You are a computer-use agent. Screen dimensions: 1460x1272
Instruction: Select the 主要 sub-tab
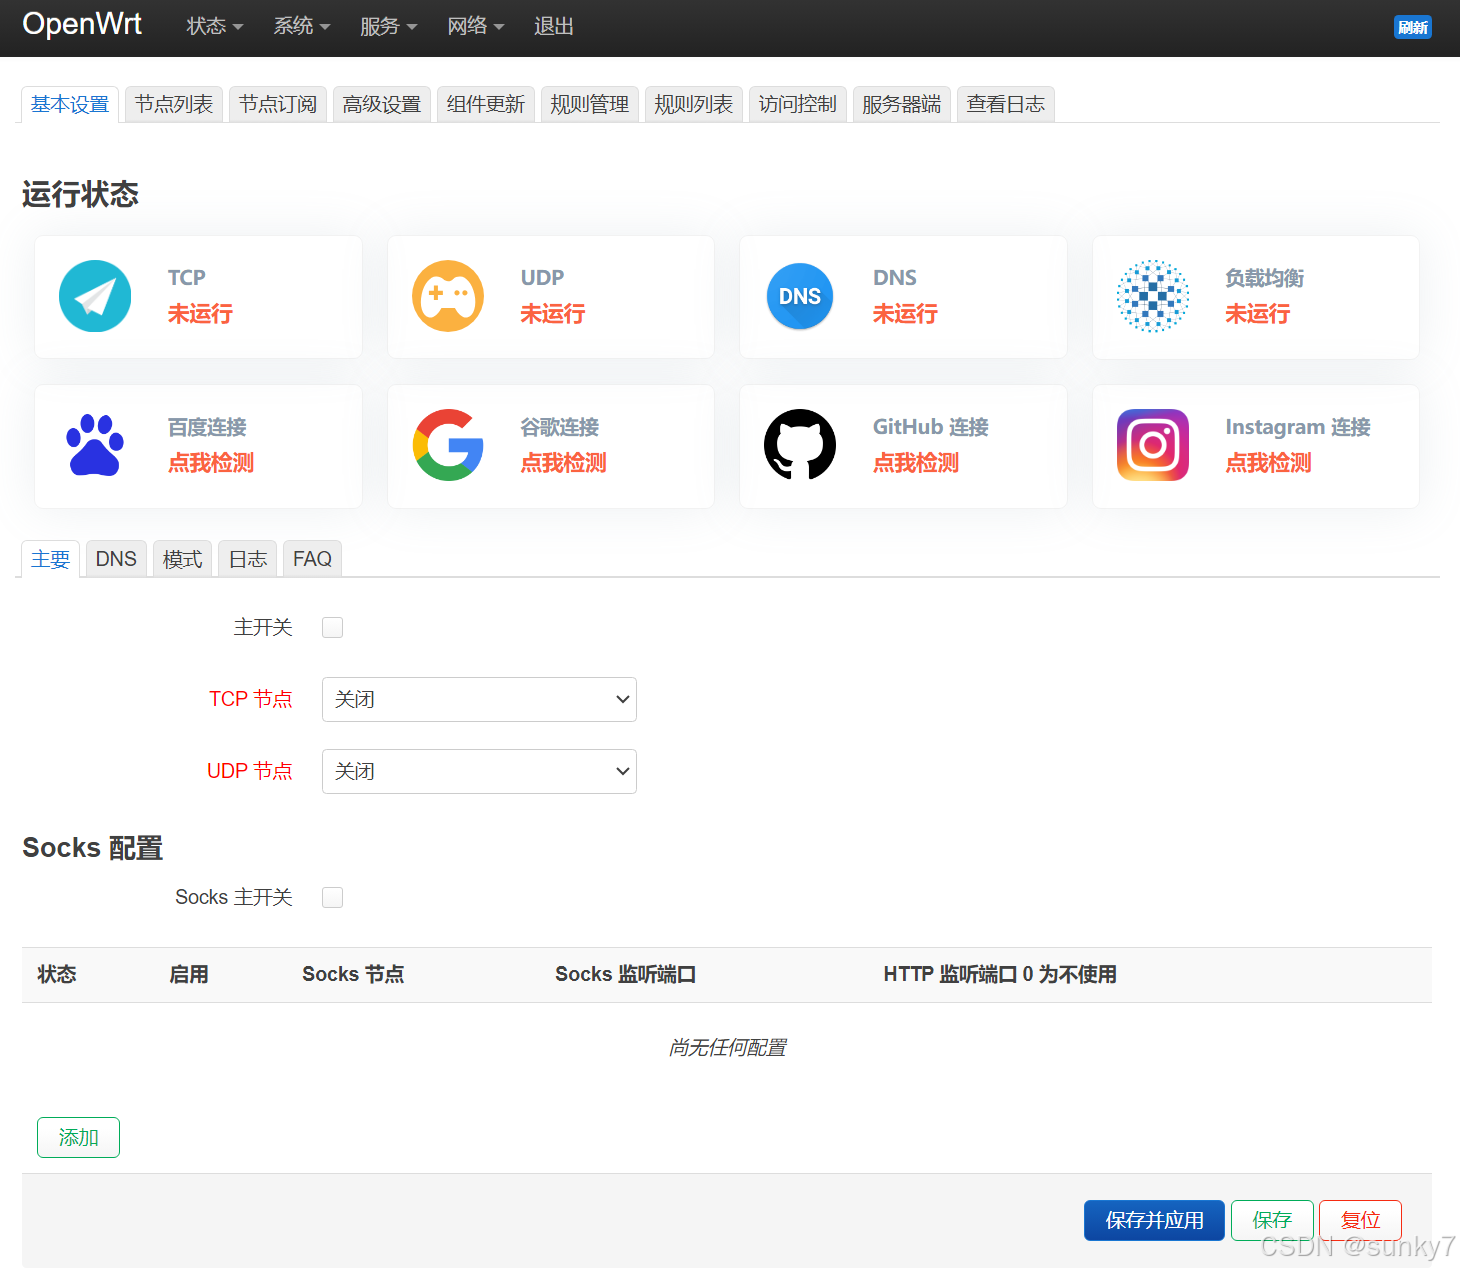[51, 559]
